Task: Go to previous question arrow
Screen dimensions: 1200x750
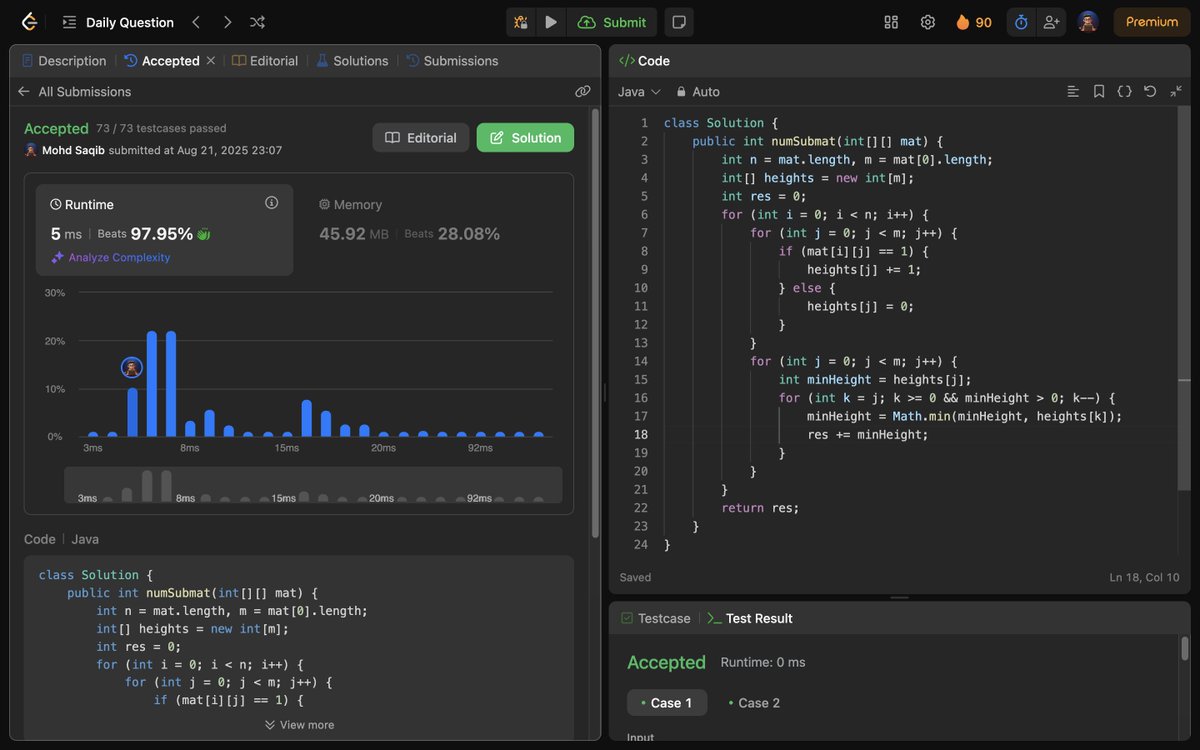Action: (196, 22)
